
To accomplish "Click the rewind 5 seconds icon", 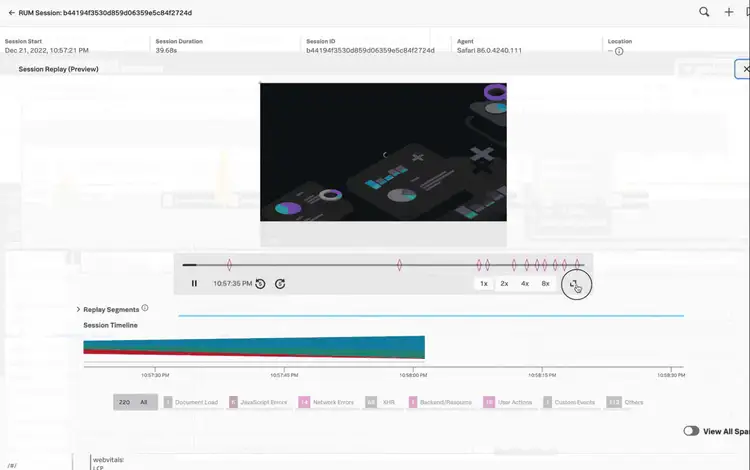I will click(260, 284).
